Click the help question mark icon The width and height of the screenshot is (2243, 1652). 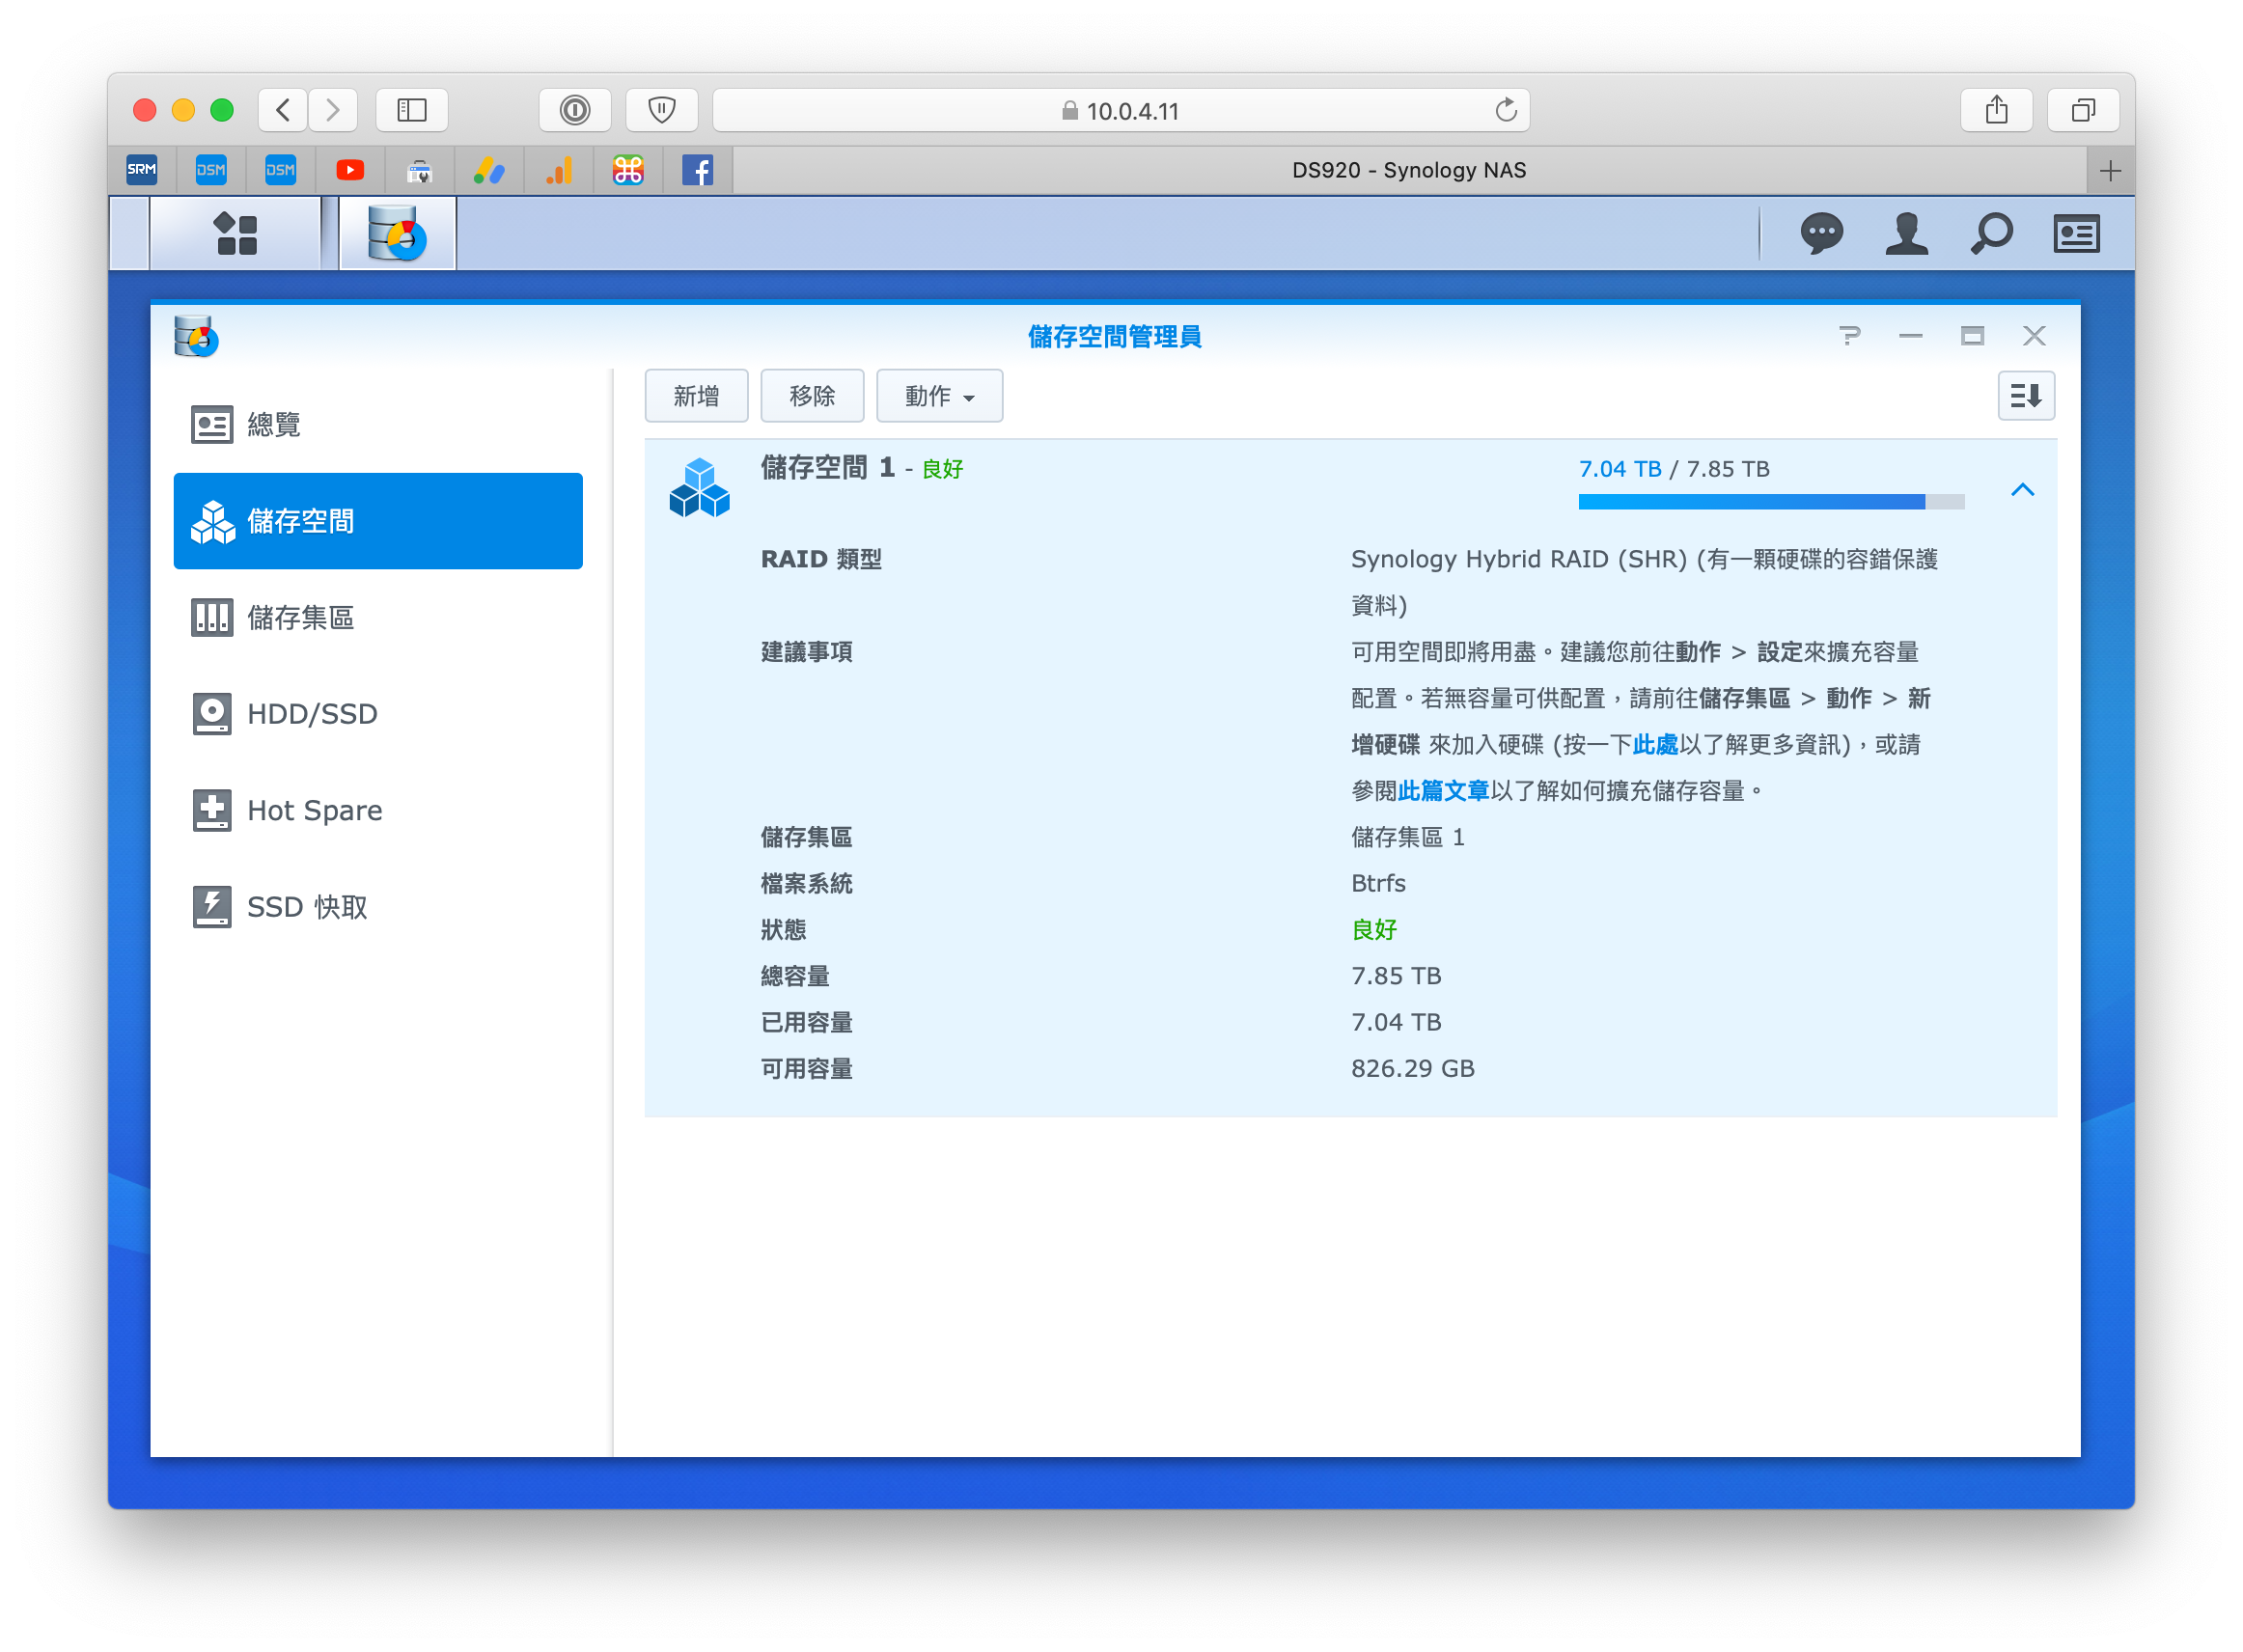tap(1849, 336)
